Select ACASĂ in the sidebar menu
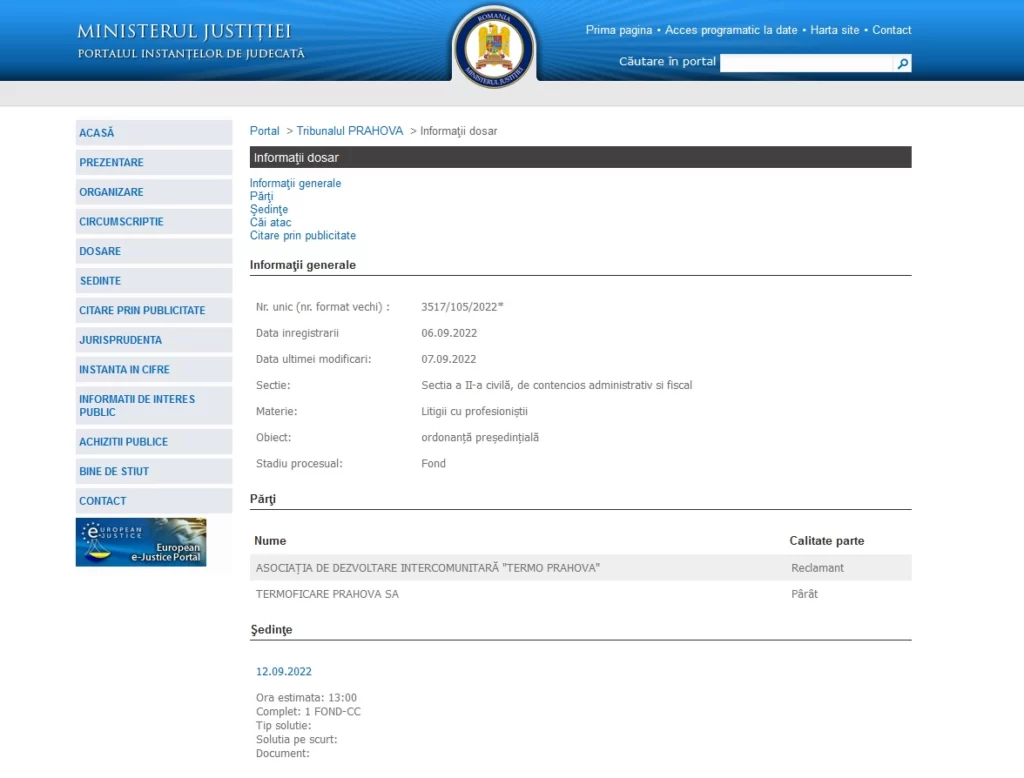 point(97,133)
